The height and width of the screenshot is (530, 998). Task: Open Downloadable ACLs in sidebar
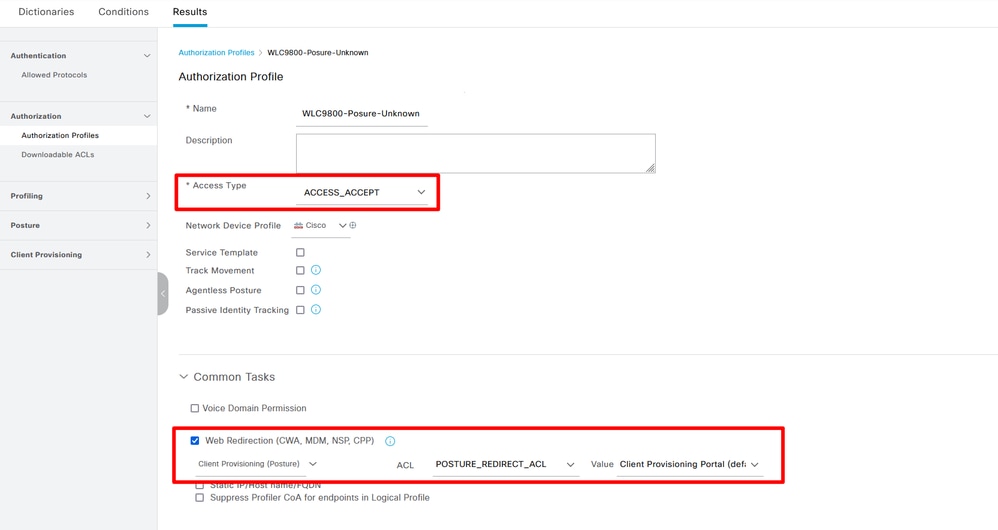[x=57, y=155]
